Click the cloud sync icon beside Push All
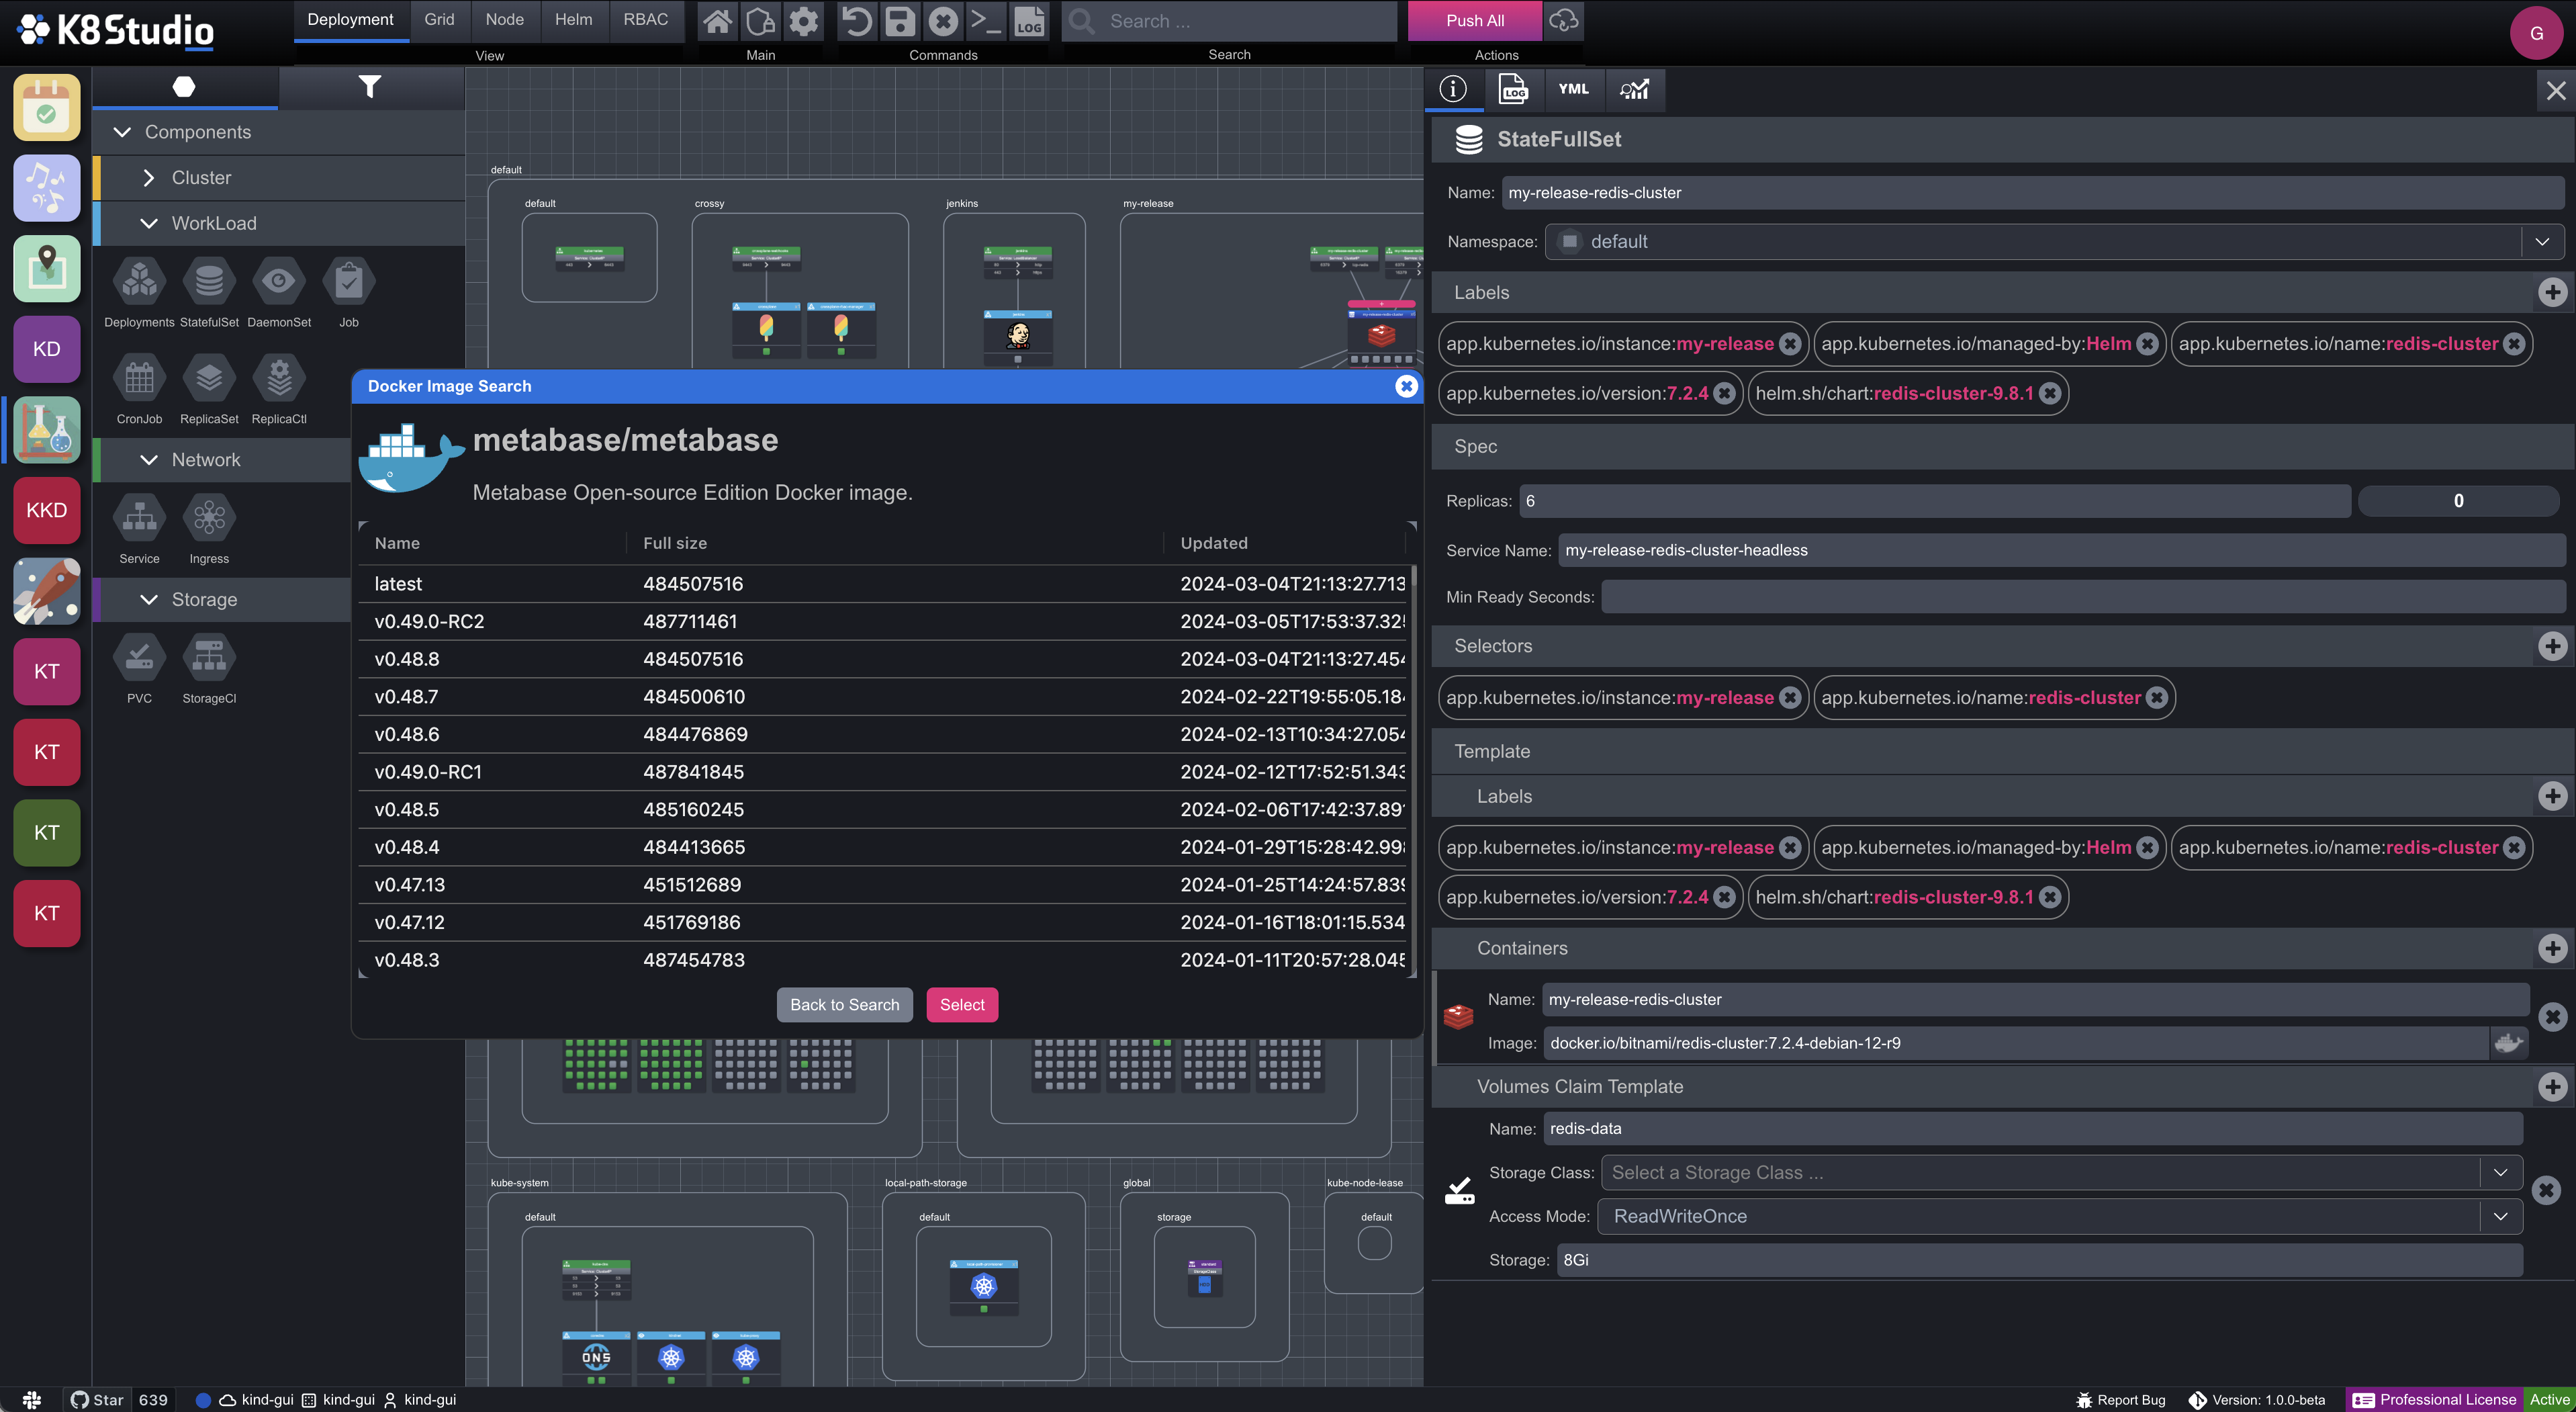The height and width of the screenshot is (1412, 2576). [1563, 20]
